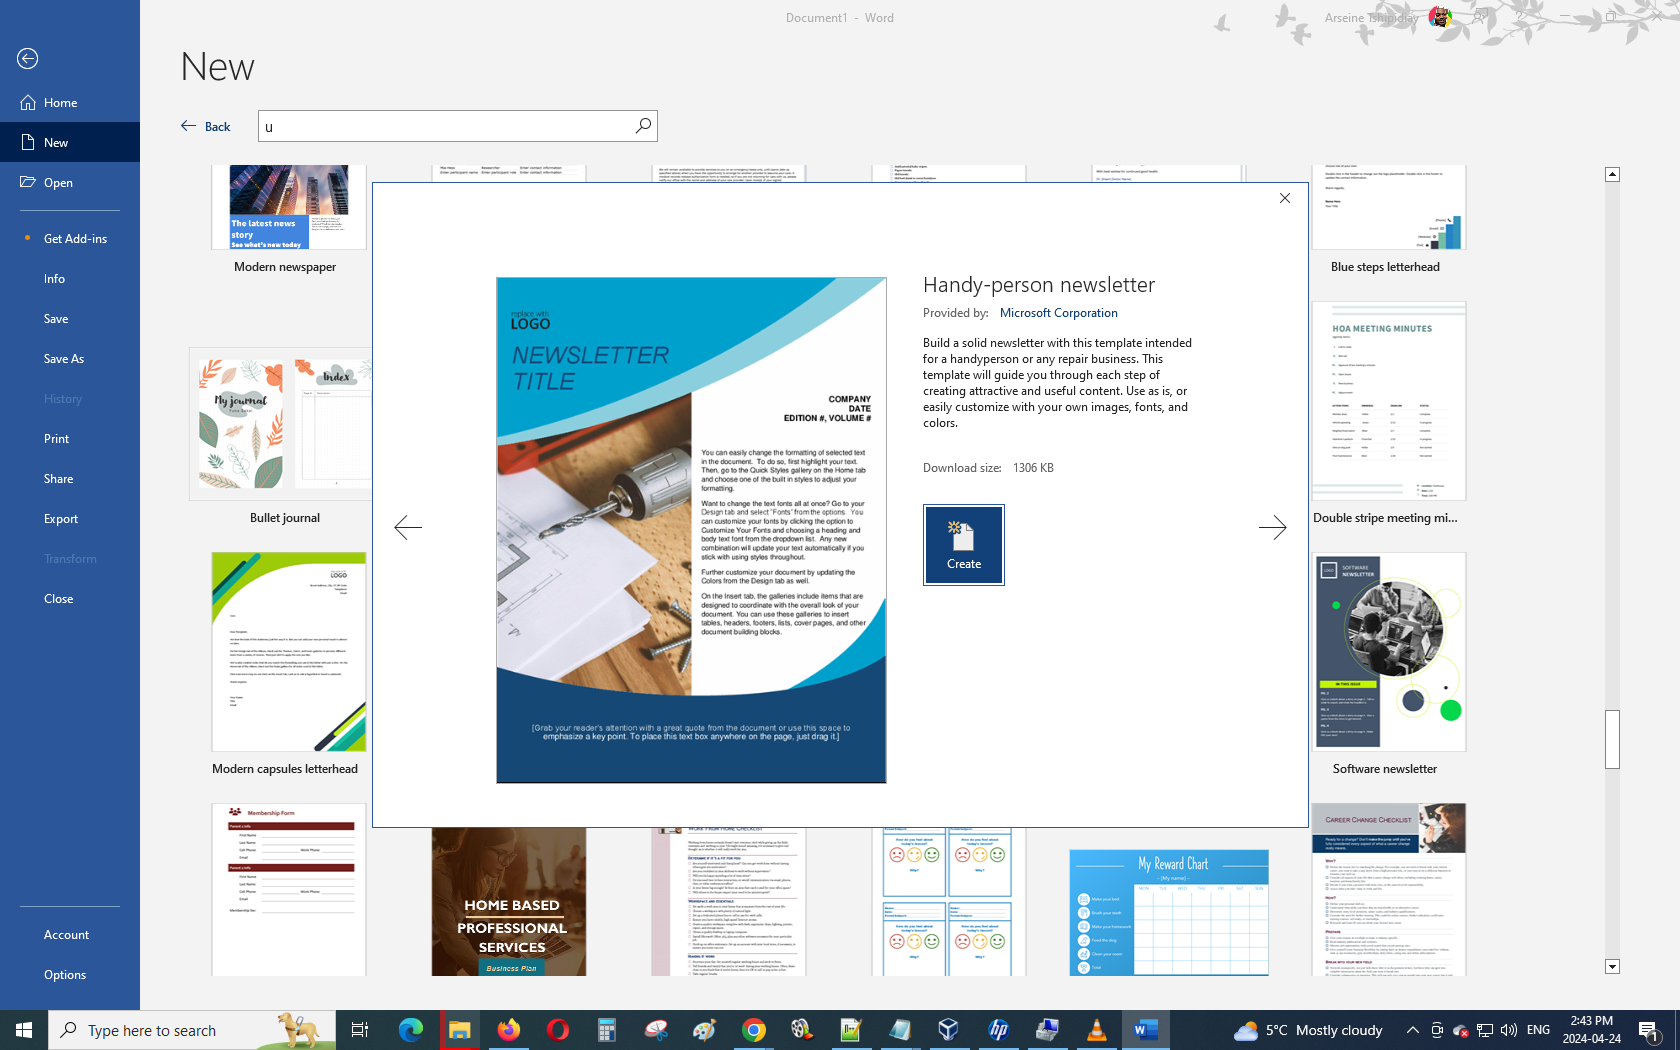Open File Explorer from the taskbar
The image size is (1680, 1050).
(459, 1030)
